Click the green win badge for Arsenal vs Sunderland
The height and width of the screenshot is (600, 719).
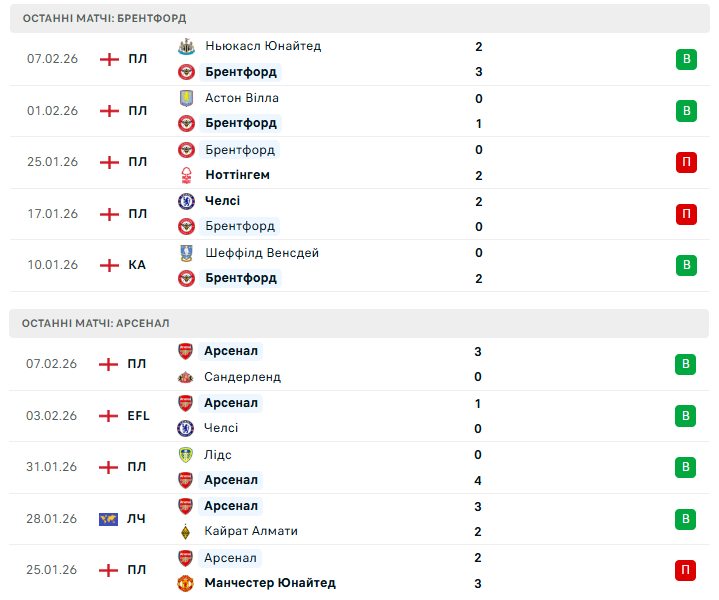(x=686, y=364)
